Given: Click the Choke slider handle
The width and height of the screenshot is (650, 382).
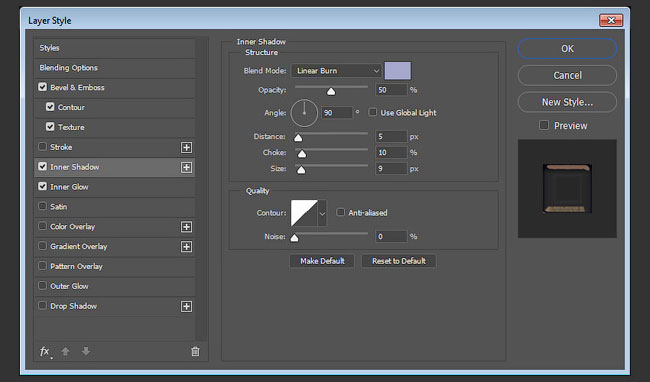Looking at the screenshot, I should [x=302, y=154].
